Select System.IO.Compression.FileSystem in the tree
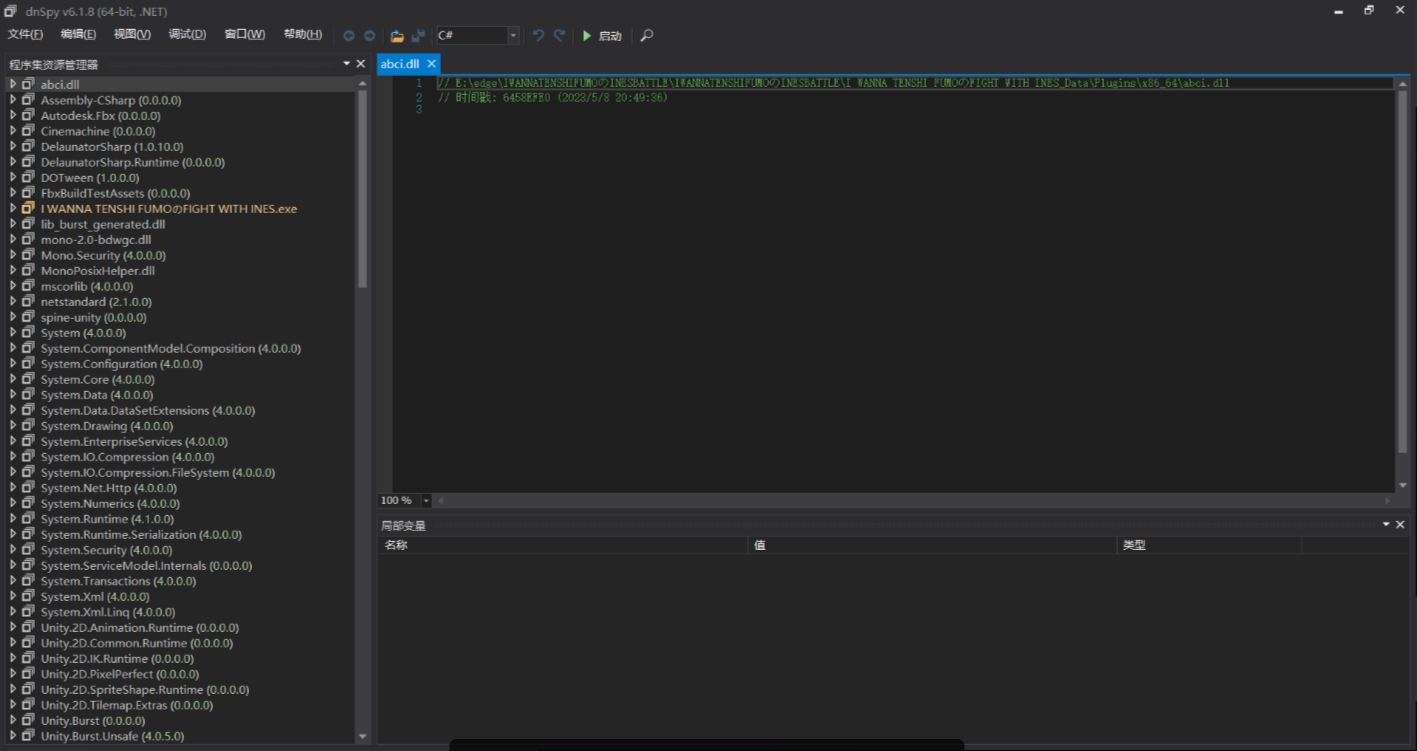The width and height of the screenshot is (1417, 751). coord(158,472)
